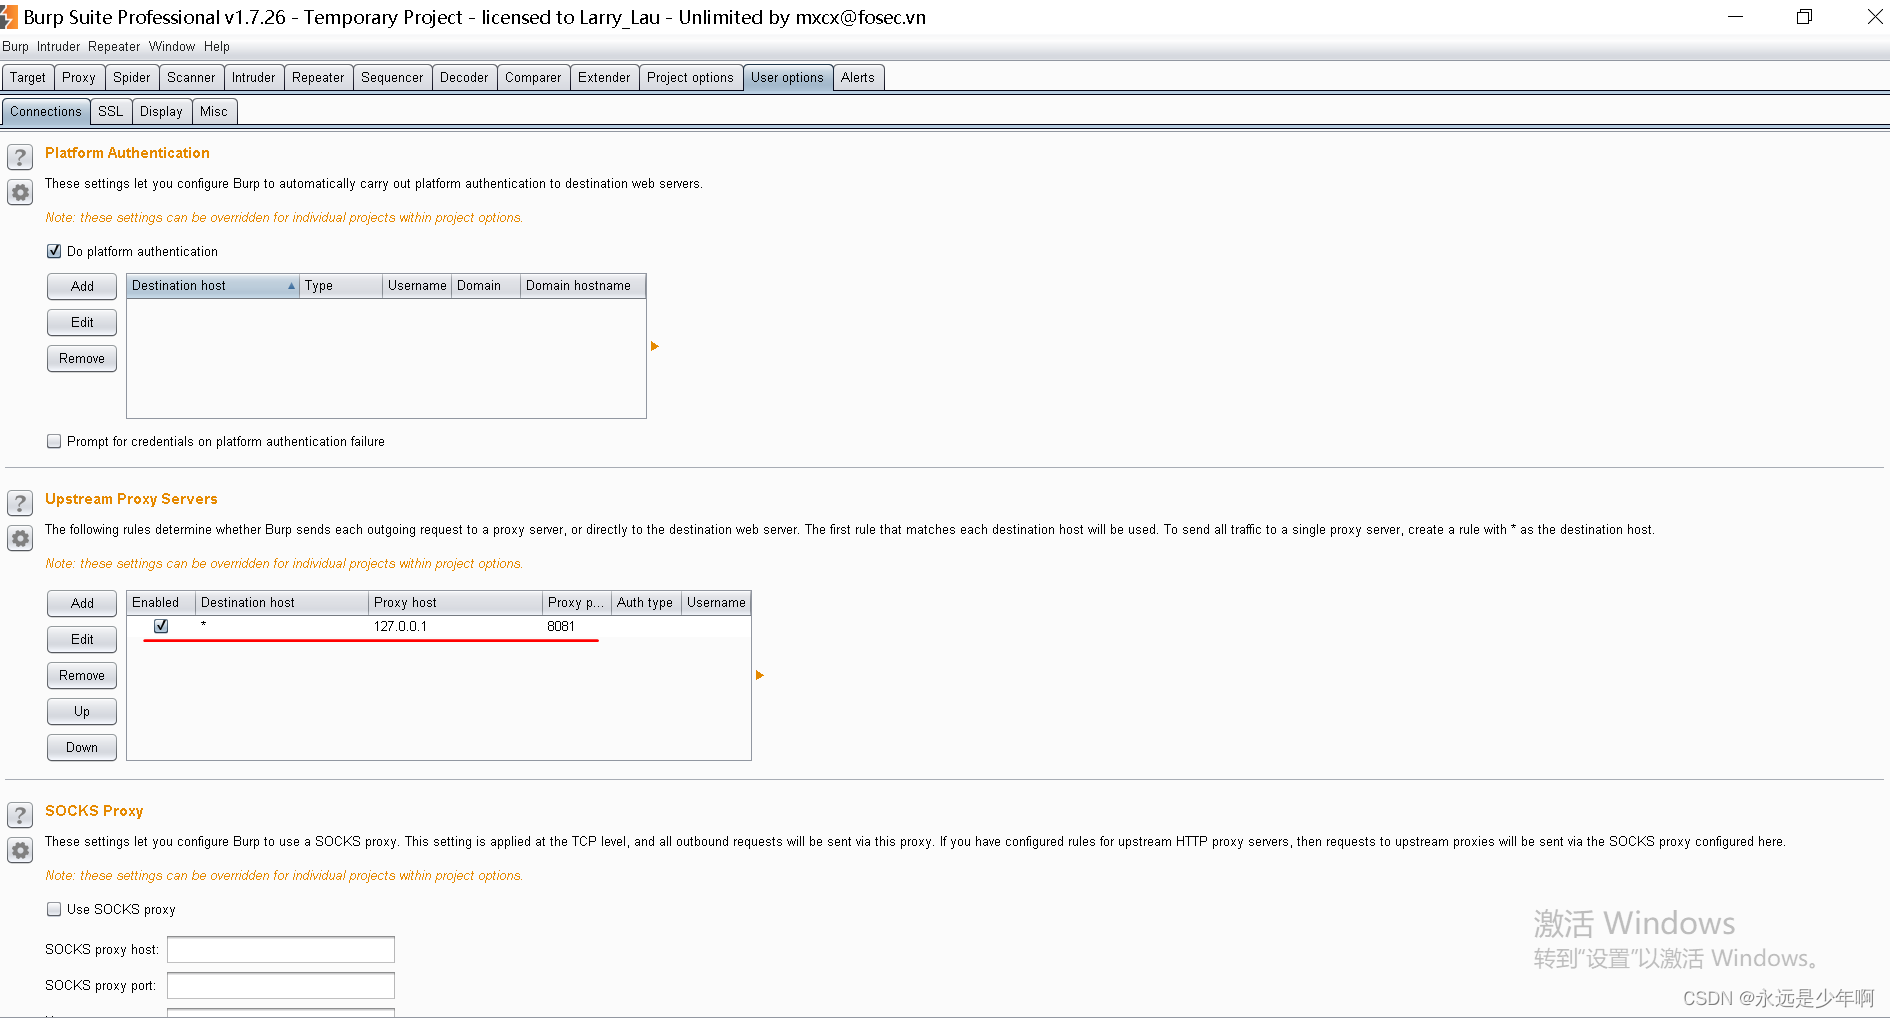The height and width of the screenshot is (1018, 1890).
Task: Select the User options tab
Action: 788,77
